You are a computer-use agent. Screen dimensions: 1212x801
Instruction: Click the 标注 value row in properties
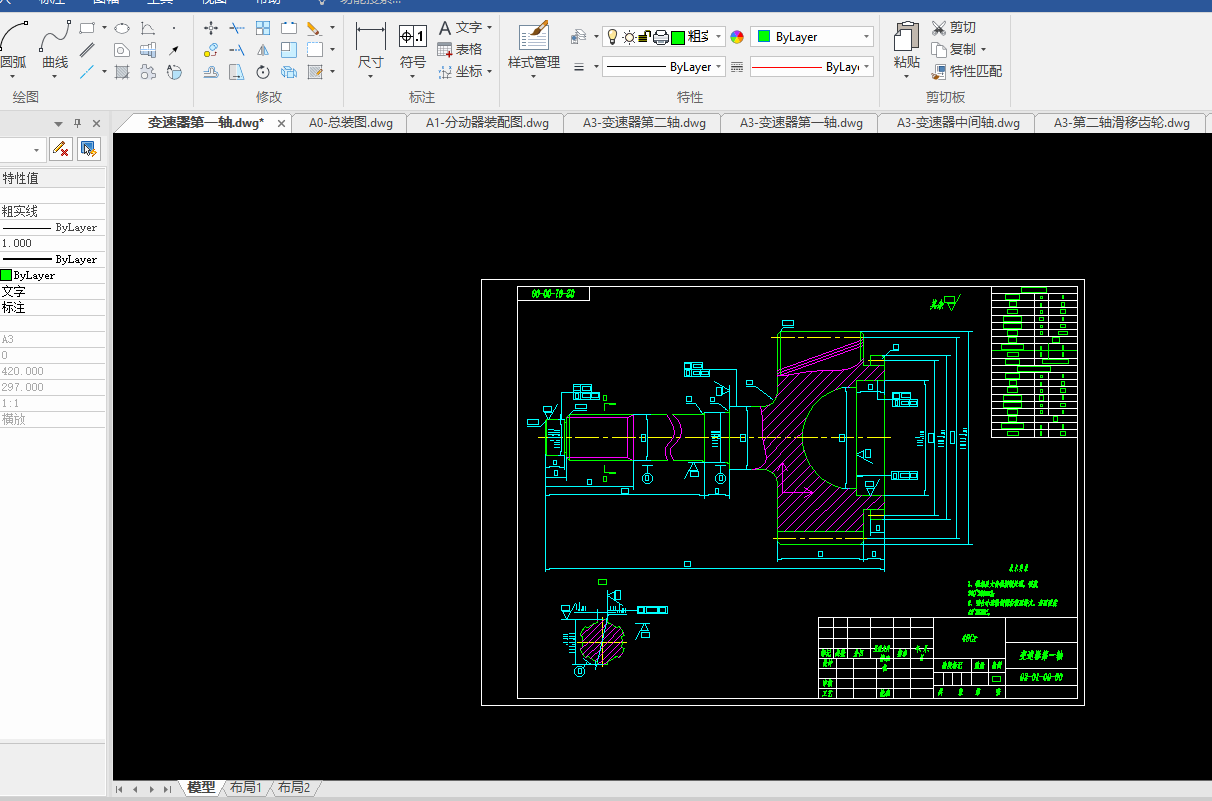(52, 307)
